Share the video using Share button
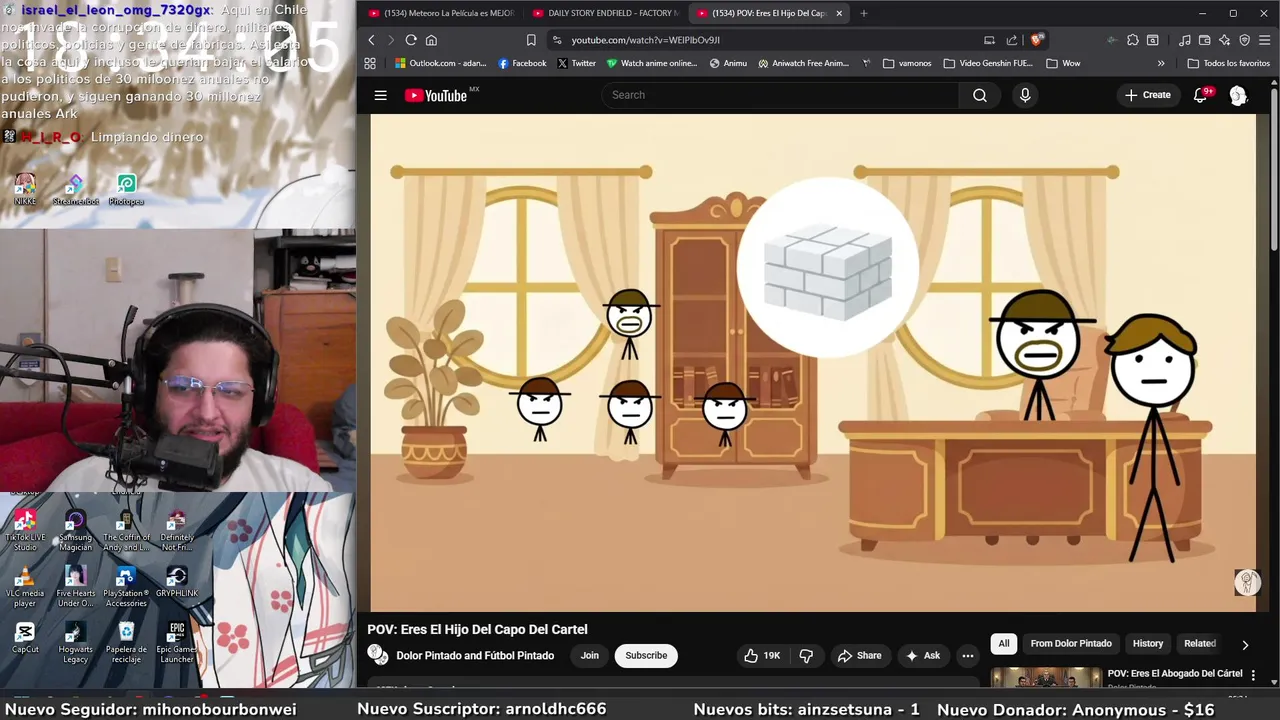 click(x=860, y=655)
